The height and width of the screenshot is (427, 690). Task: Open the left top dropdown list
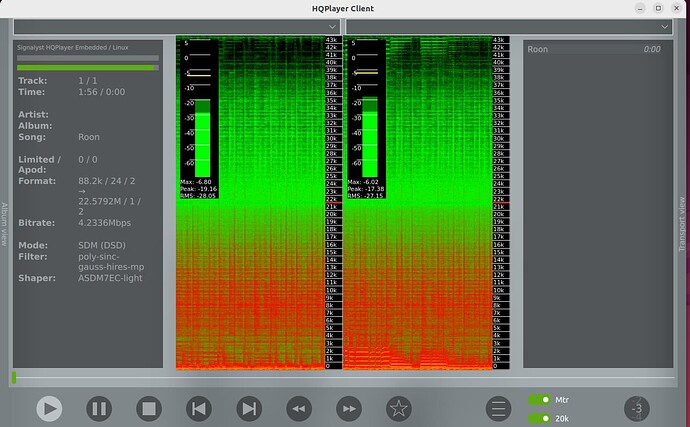[177, 27]
